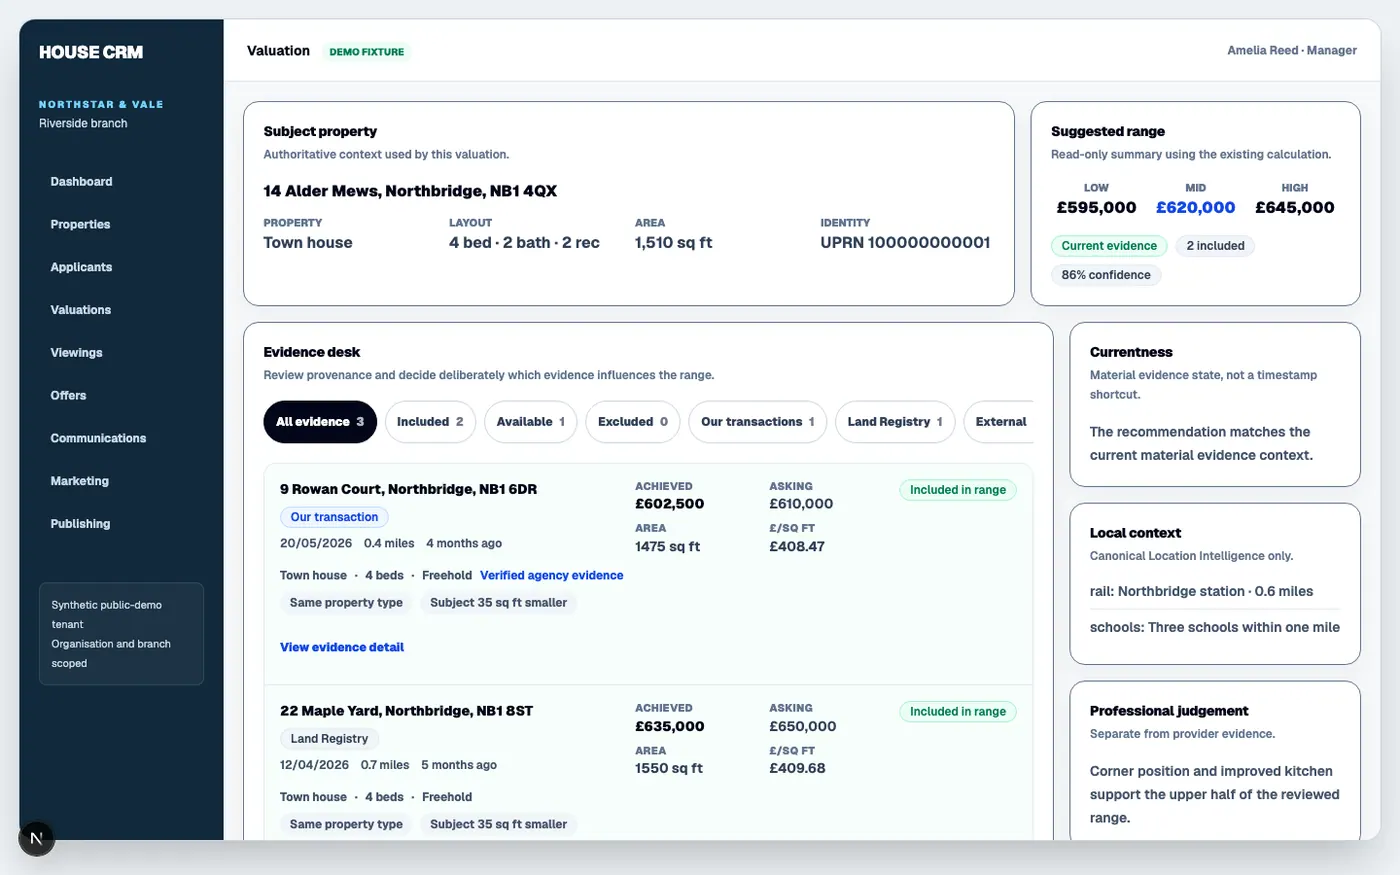1400x875 pixels.
Task: Click the asking price £650,000
Action: 803,727
